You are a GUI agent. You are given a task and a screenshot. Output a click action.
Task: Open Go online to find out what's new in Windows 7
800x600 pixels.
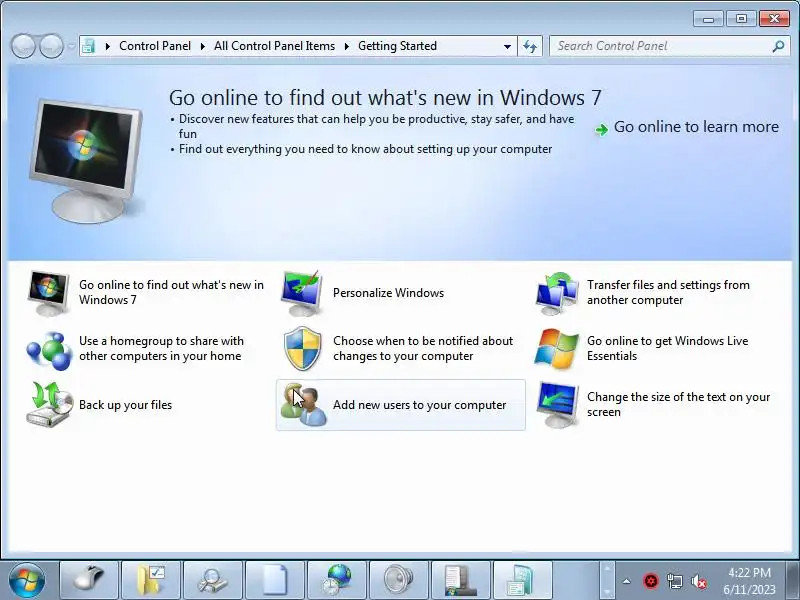pos(147,293)
